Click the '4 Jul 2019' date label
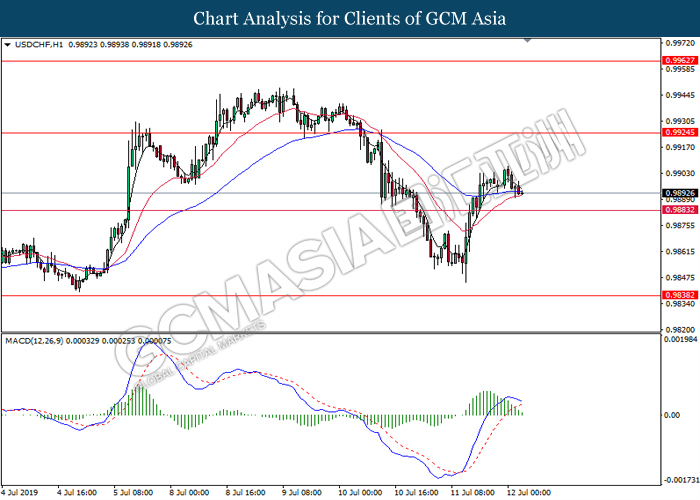This screenshot has width=700, height=500. [x=21, y=492]
